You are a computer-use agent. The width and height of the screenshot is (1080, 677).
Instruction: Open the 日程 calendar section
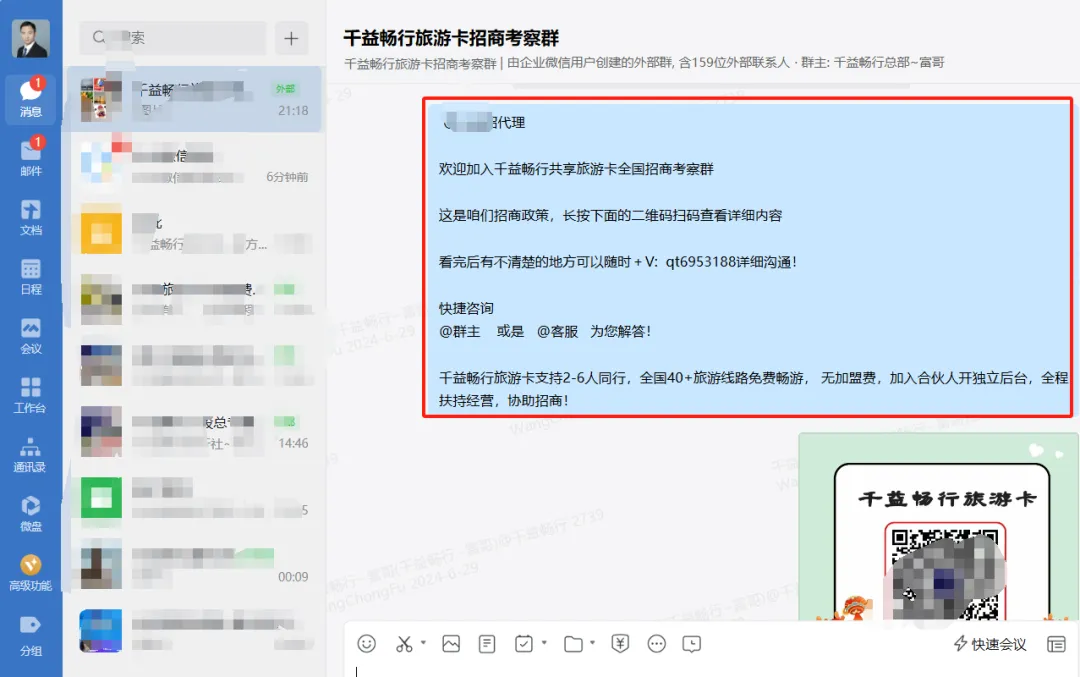30,276
